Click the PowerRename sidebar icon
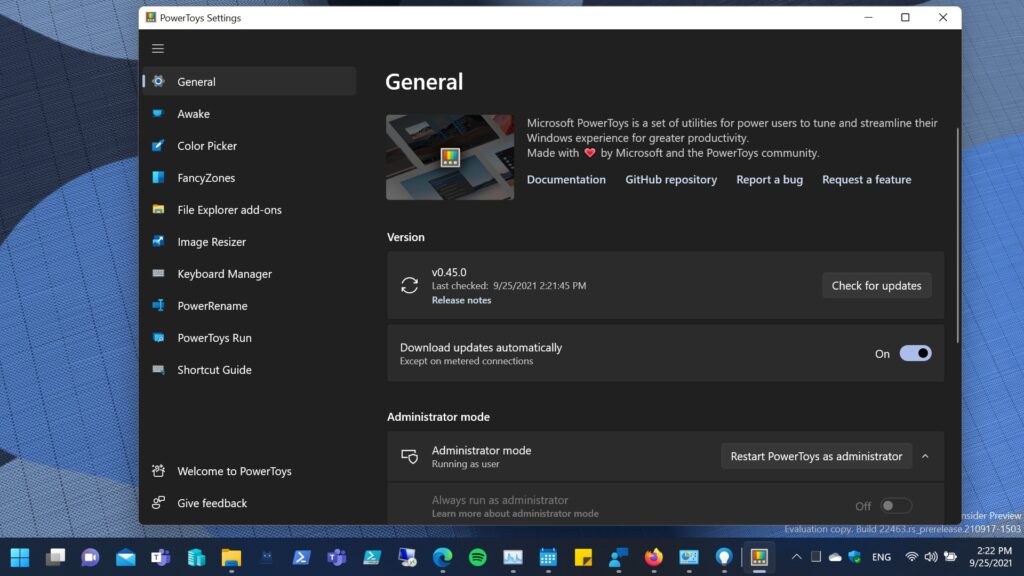 point(158,306)
